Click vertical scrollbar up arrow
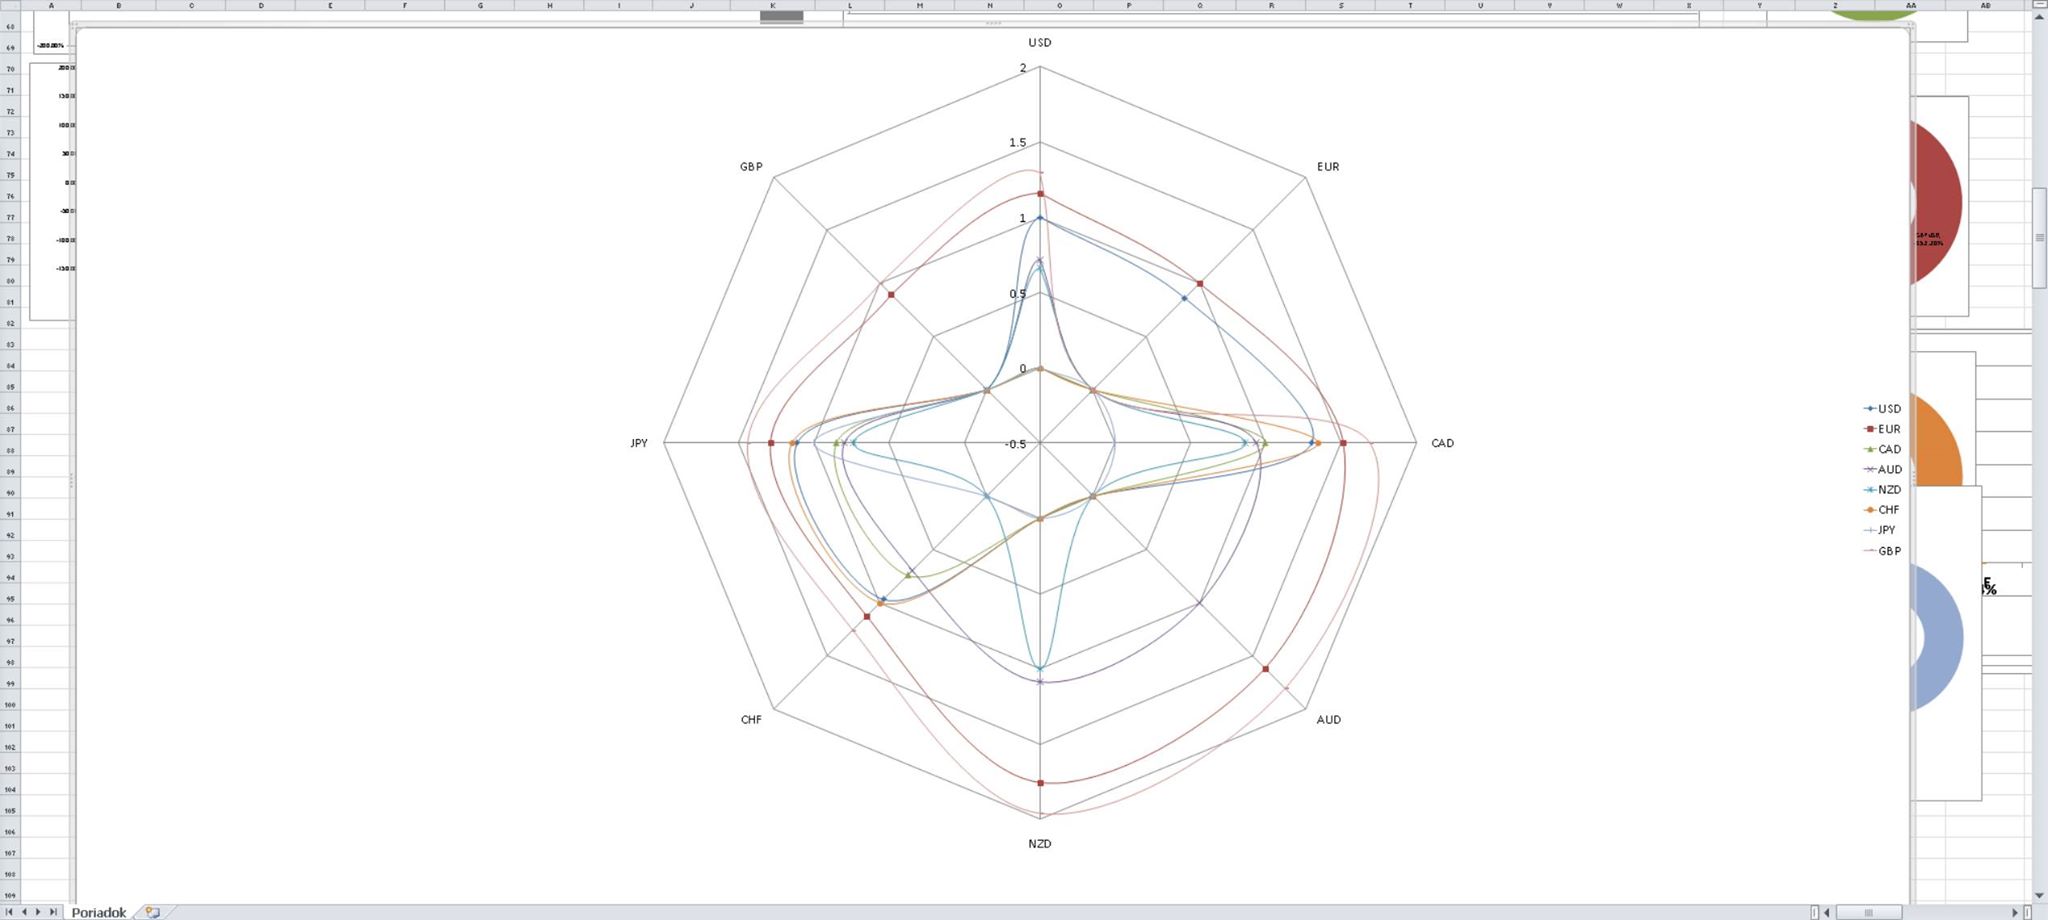 point(2039,17)
